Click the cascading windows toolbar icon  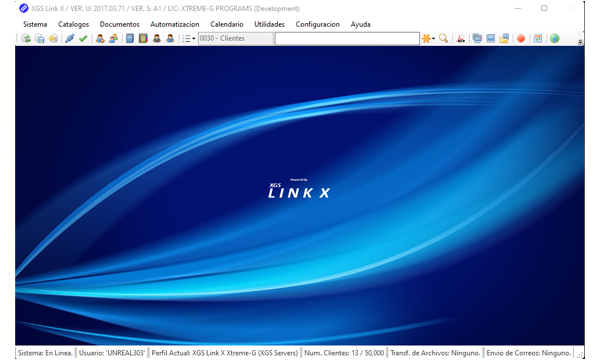[477, 38]
